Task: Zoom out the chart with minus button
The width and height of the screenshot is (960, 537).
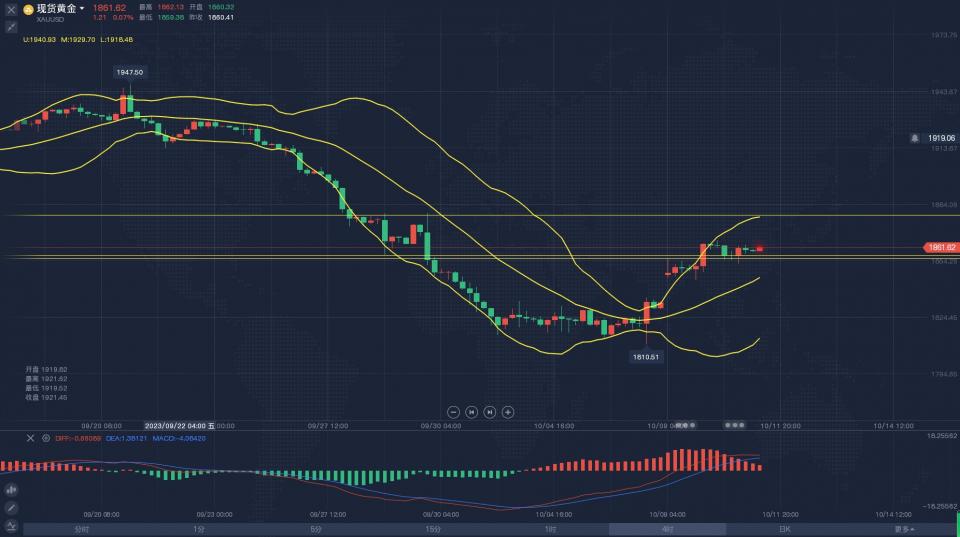Action: click(453, 411)
